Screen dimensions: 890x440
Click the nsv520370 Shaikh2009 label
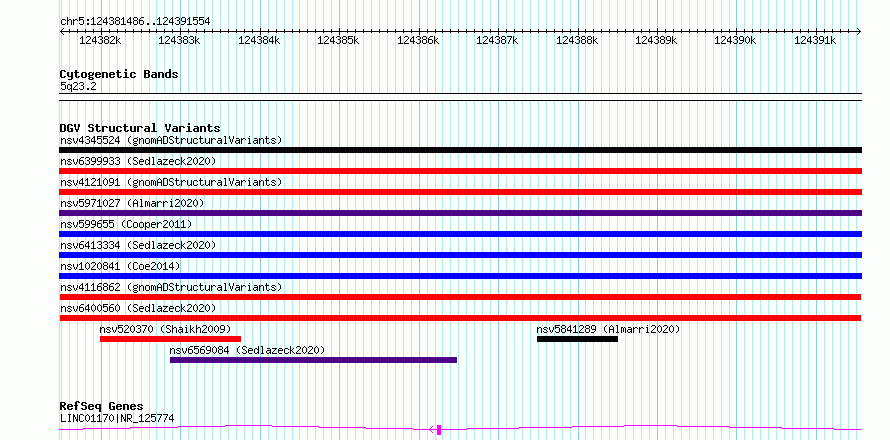point(165,329)
